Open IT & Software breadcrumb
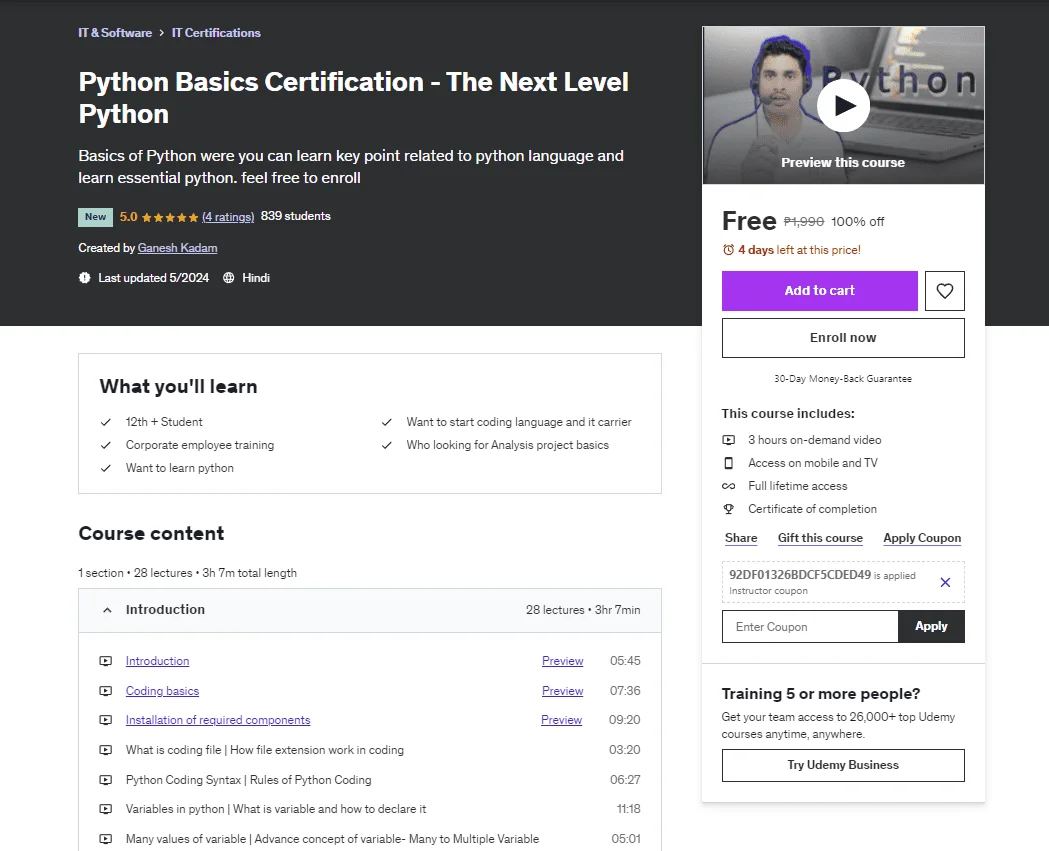 click(115, 33)
